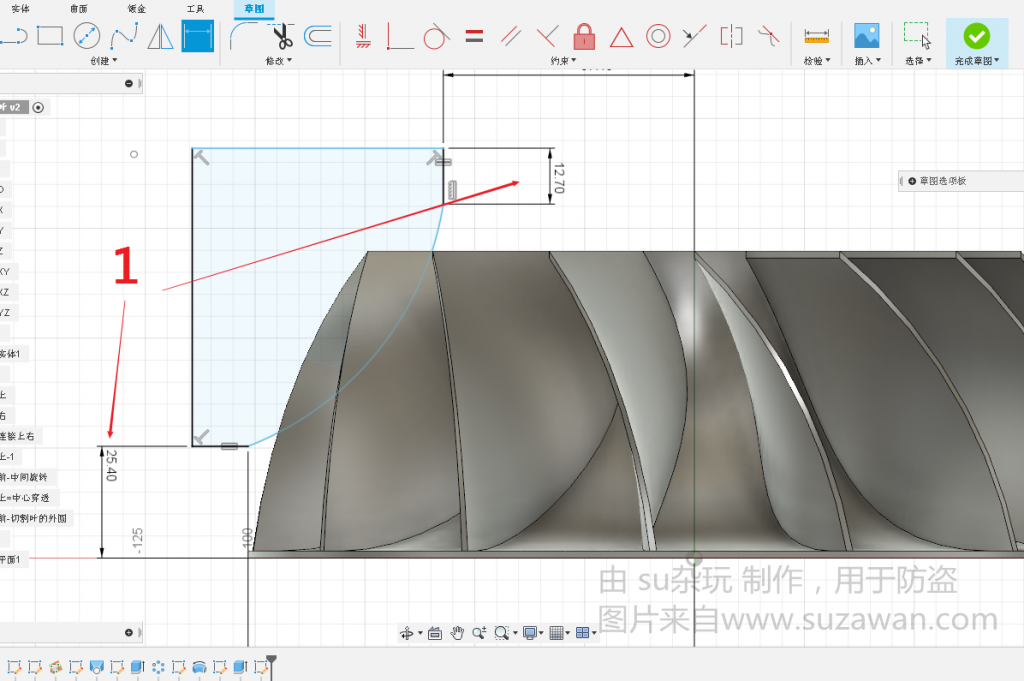Open the Viewports dropdown arrow
Screen dimensions: 1024x681
pyautogui.click(x=594, y=633)
